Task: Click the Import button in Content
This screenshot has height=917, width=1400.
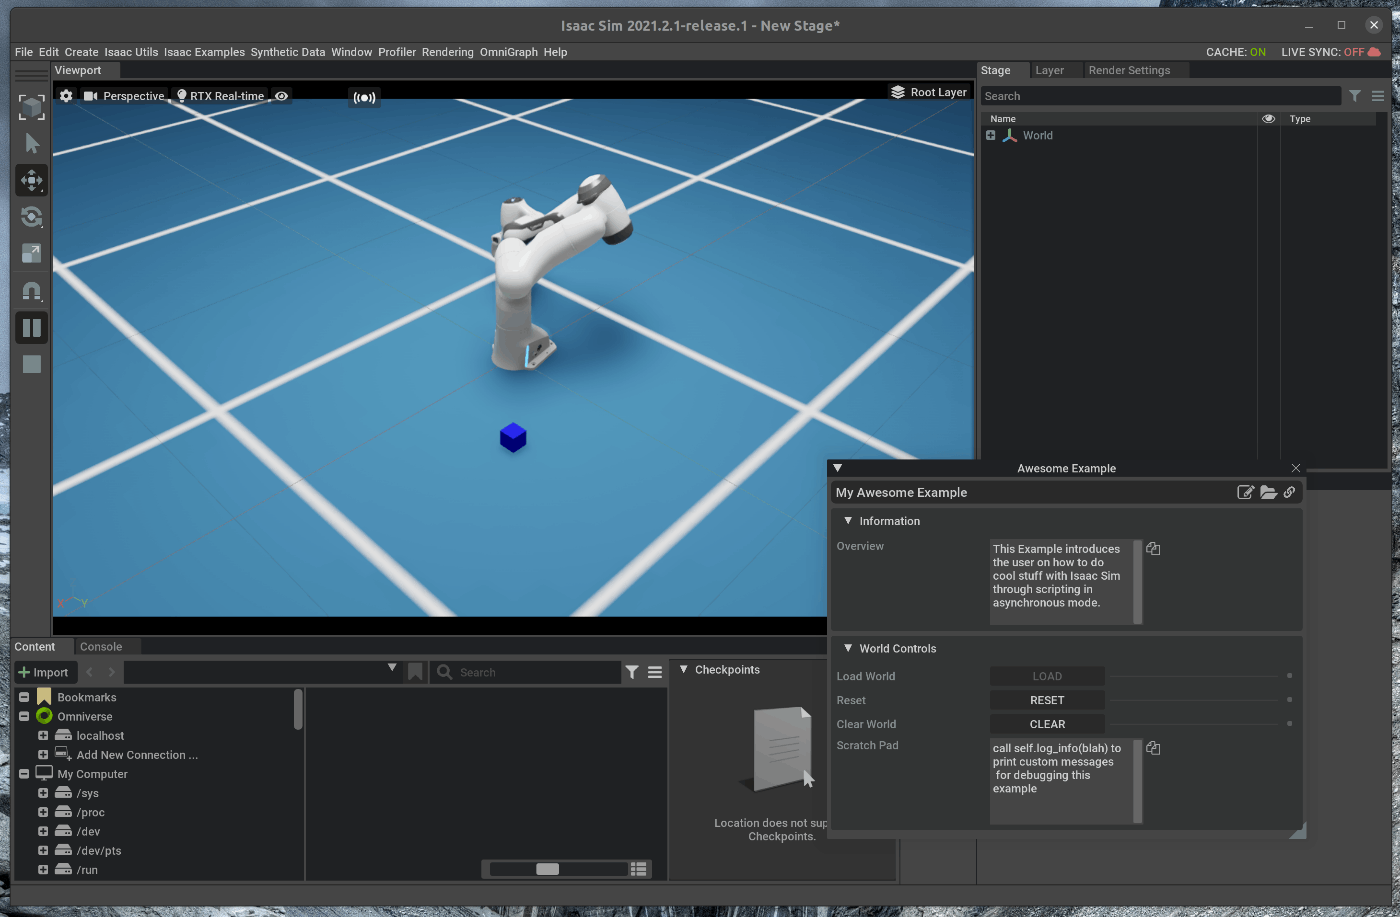Action: click(44, 672)
